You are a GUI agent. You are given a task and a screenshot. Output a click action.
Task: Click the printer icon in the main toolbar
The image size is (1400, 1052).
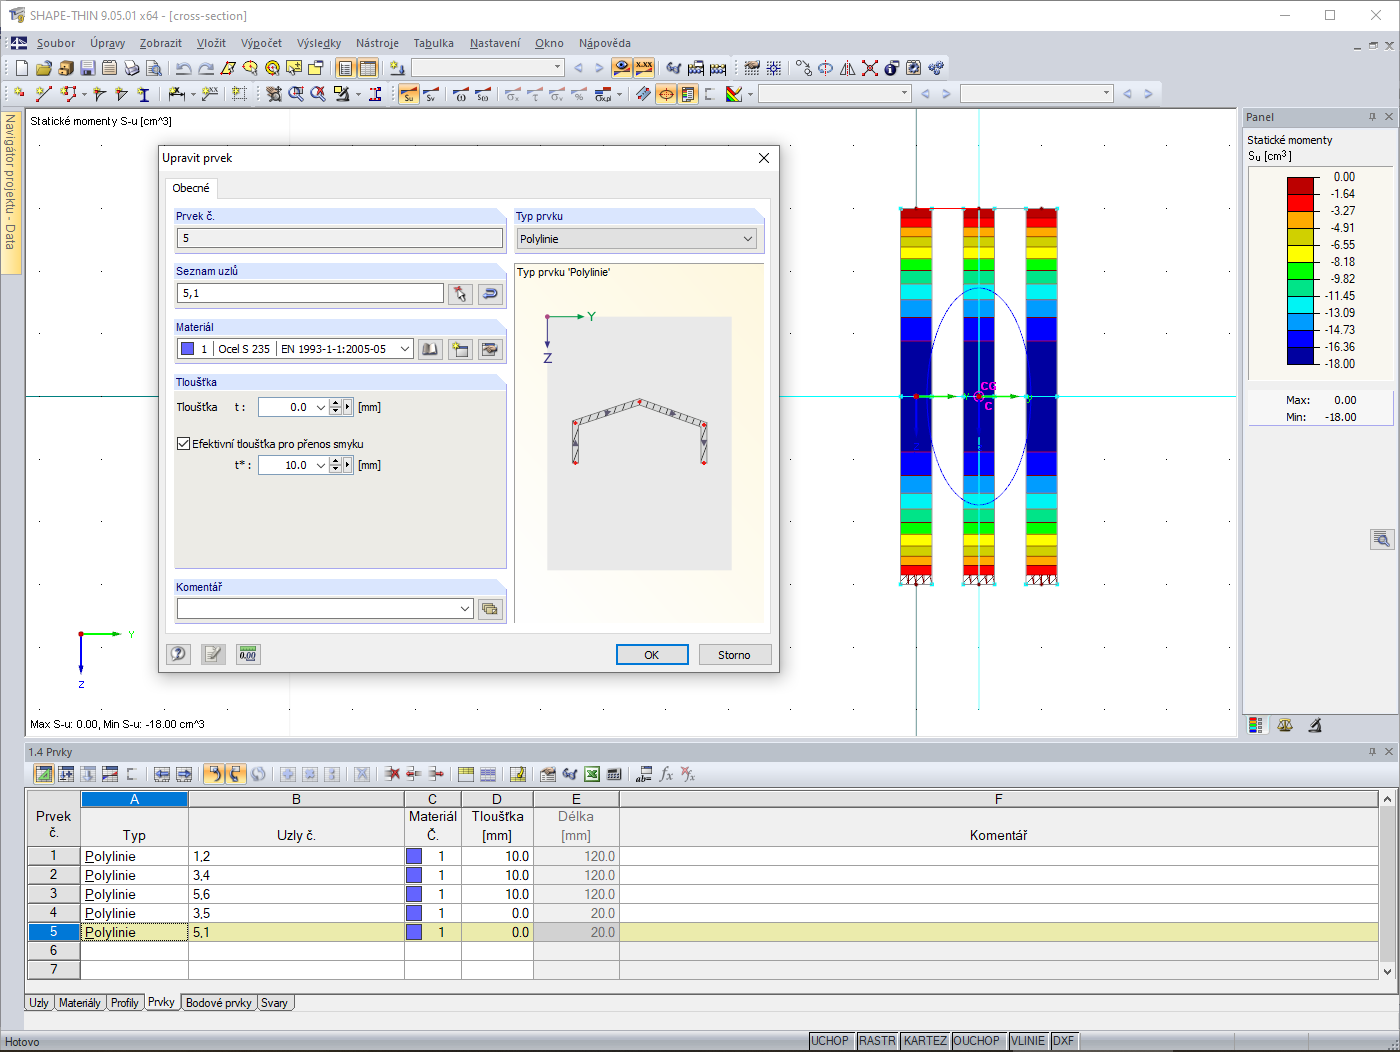coord(132,68)
